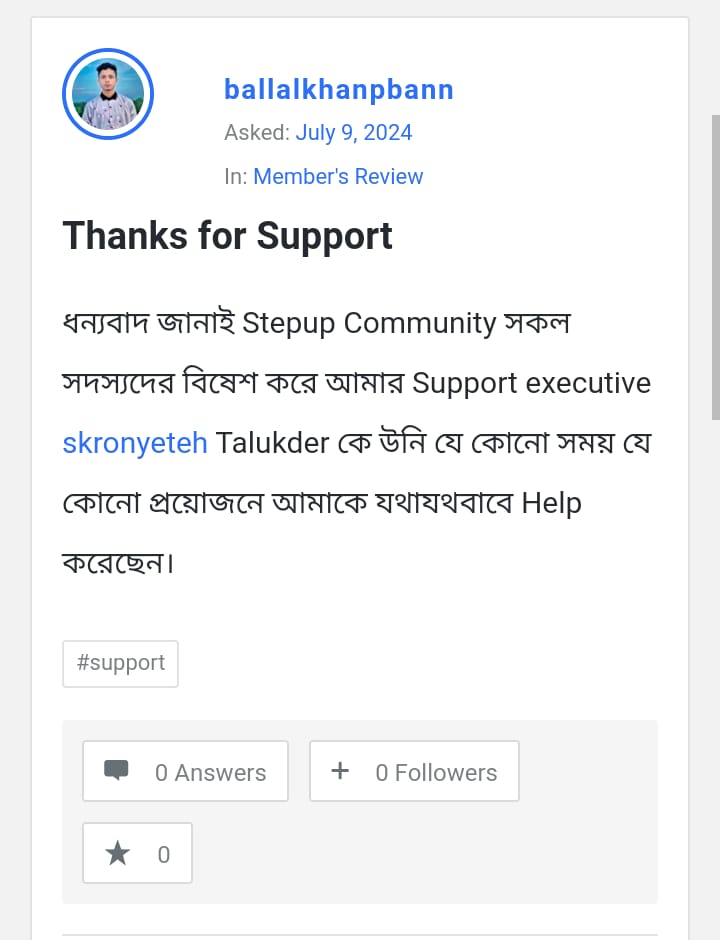Click the star favorite icon
The image size is (720, 940).
[118, 853]
